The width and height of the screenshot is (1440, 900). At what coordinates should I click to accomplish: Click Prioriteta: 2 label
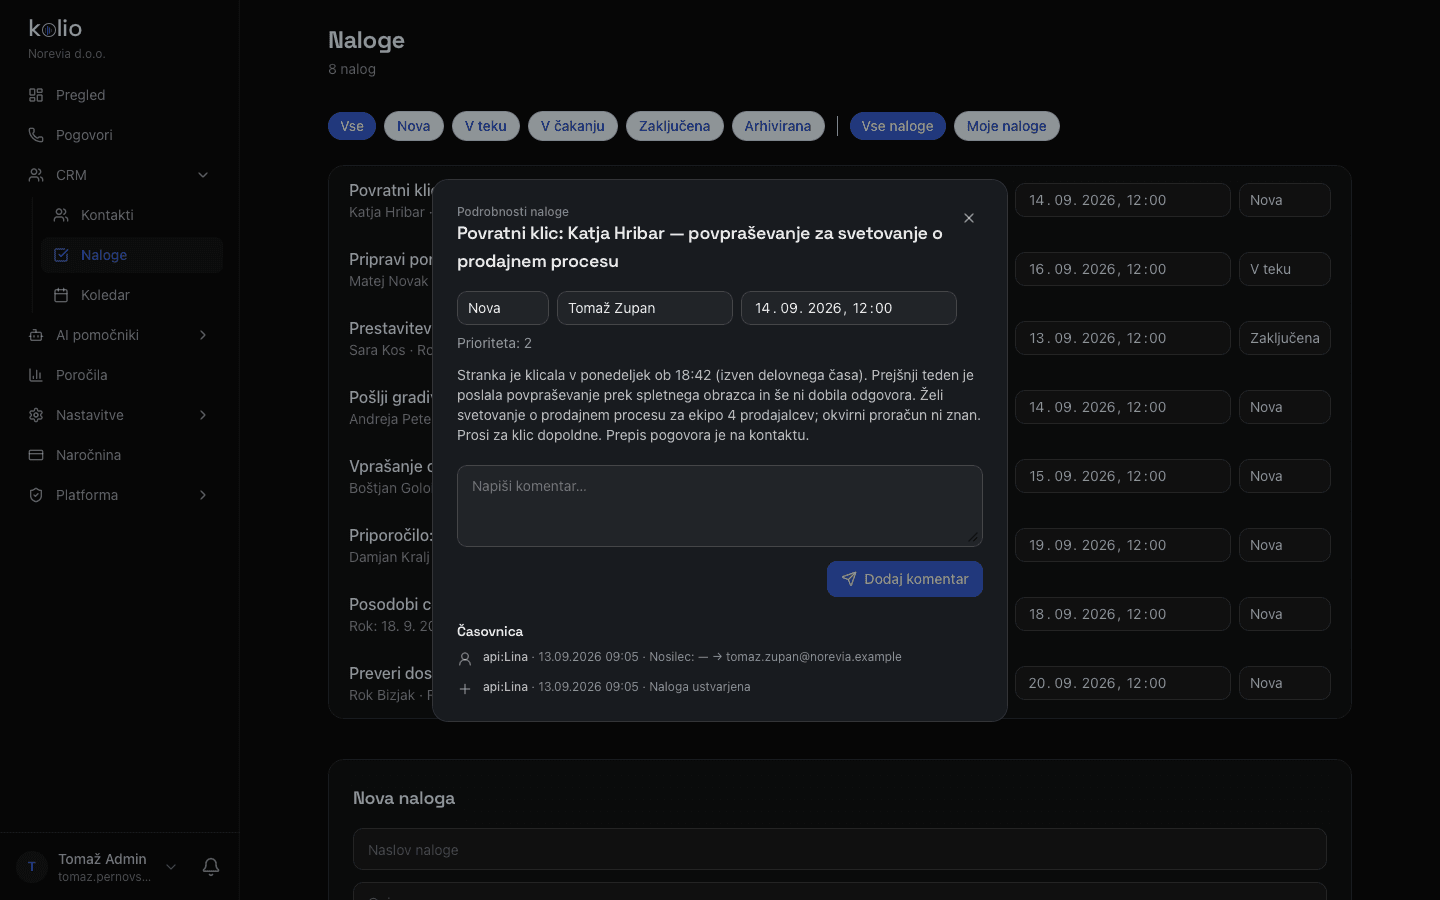click(x=494, y=343)
